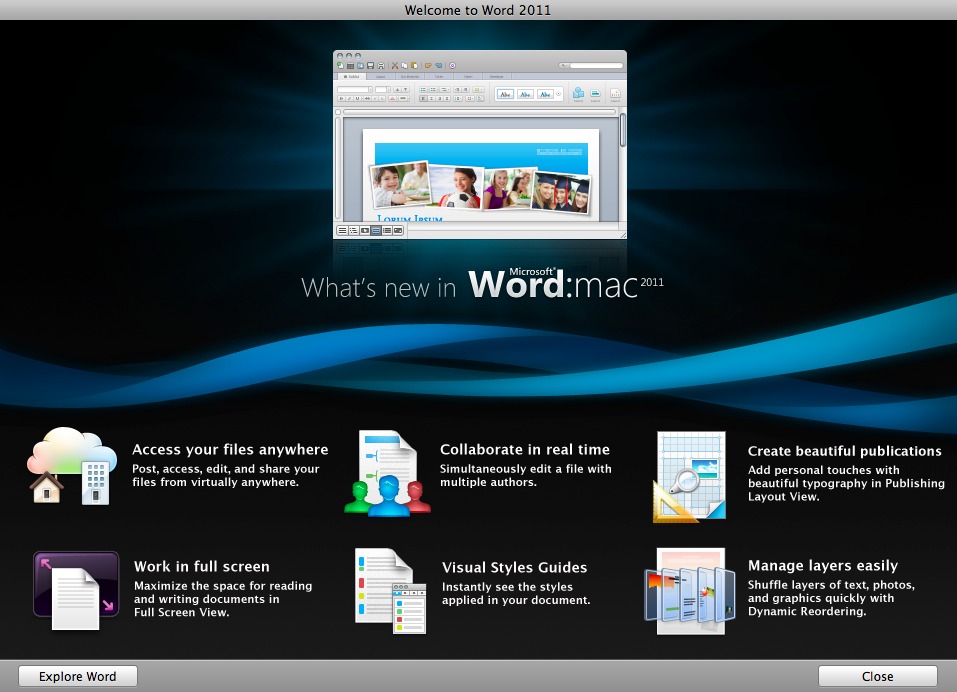The height and width of the screenshot is (692, 957).
Task: Click the Word document preview thumbnail
Action: coord(480,145)
